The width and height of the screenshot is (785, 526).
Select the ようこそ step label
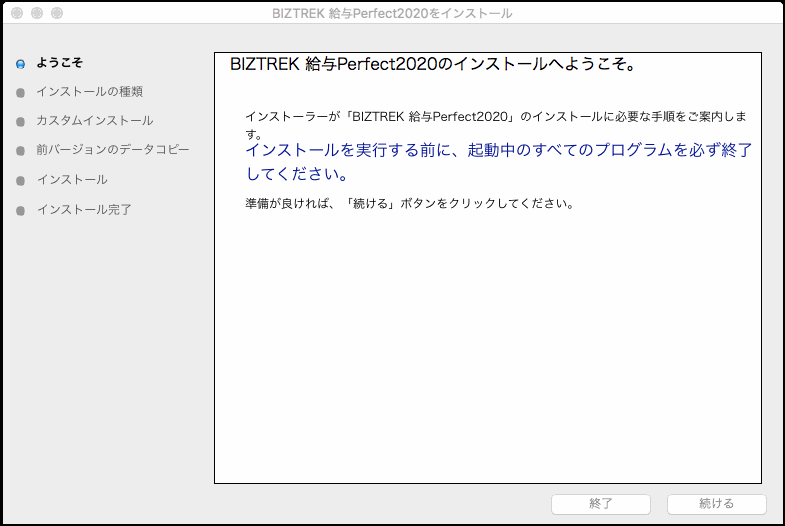[59, 63]
